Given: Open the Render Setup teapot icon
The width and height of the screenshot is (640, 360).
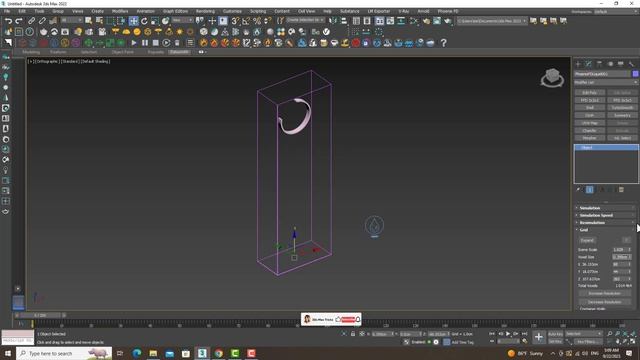Looking at the screenshot, I should 426,21.
